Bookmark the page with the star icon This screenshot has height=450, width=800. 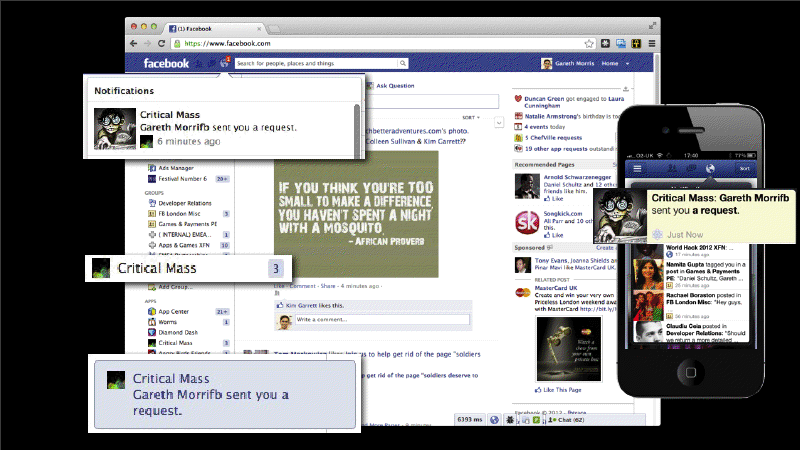(590, 44)
